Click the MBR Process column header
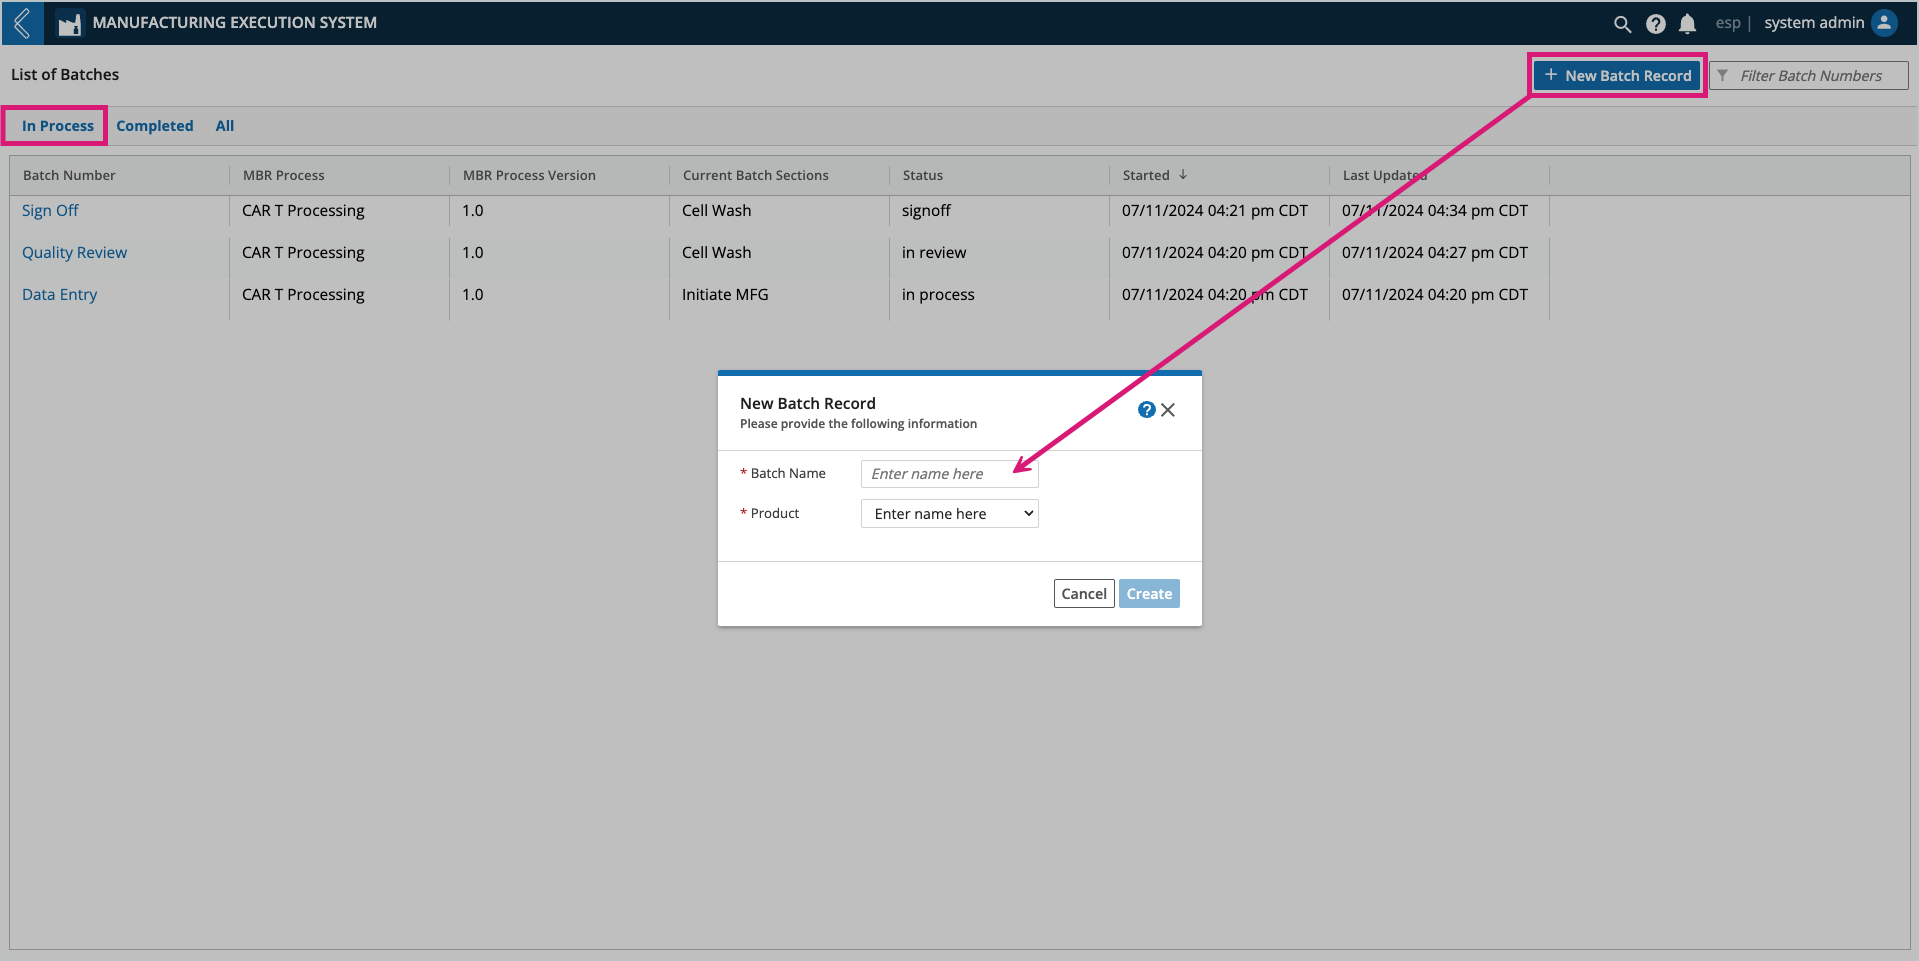This screenshot has height=961, width=1919. tap(284, 175)
